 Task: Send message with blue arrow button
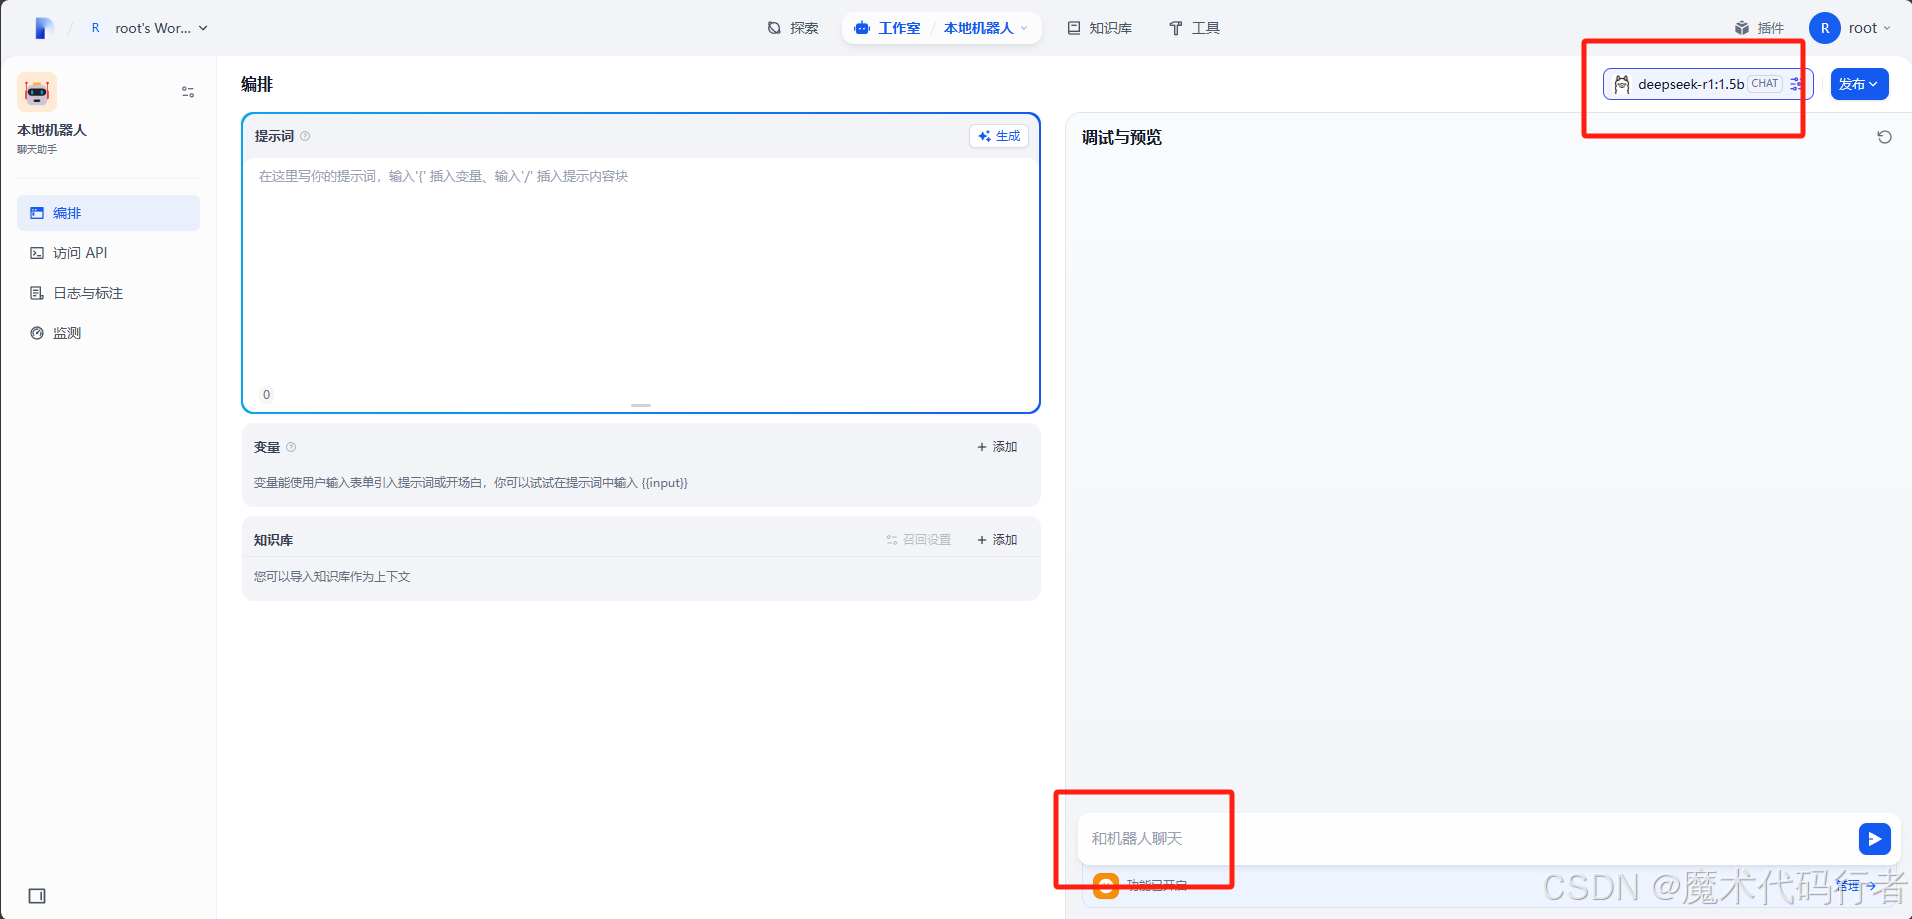[x=1875, y=839]
